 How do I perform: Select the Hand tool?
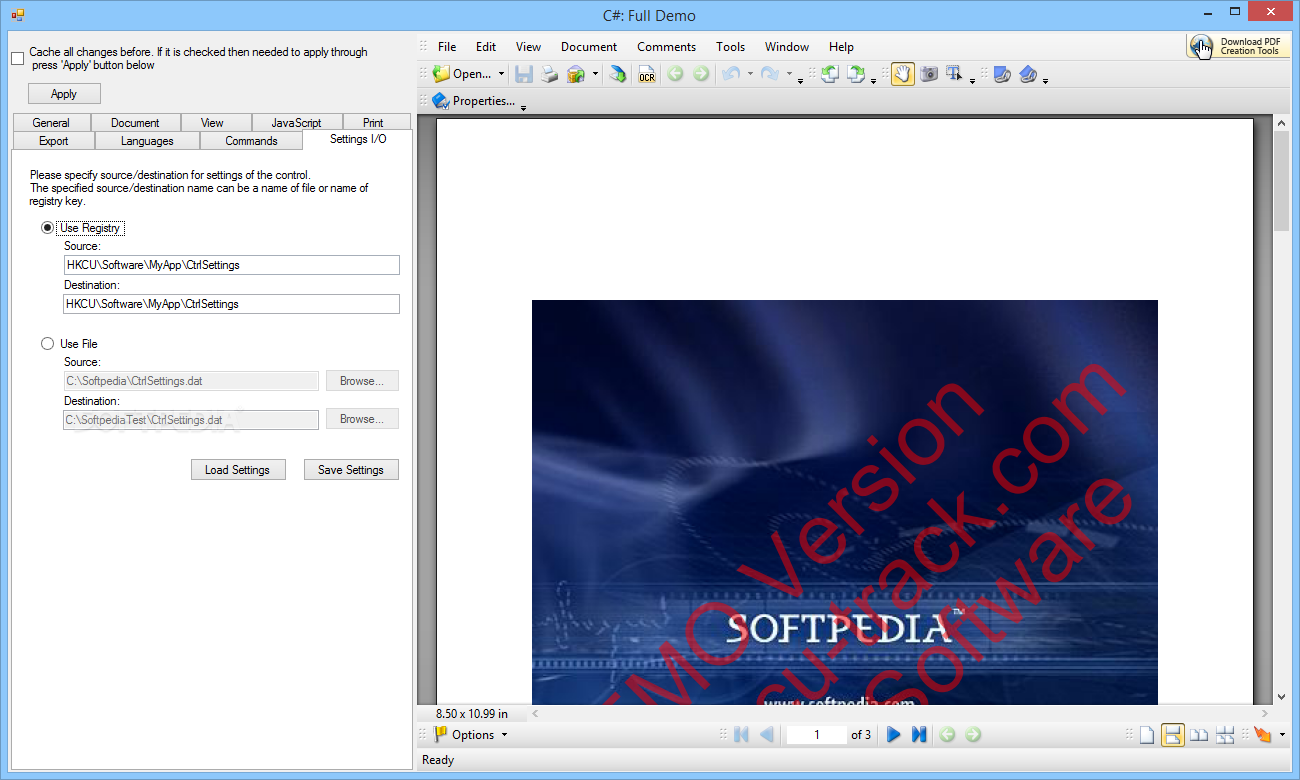coord(903,74)
